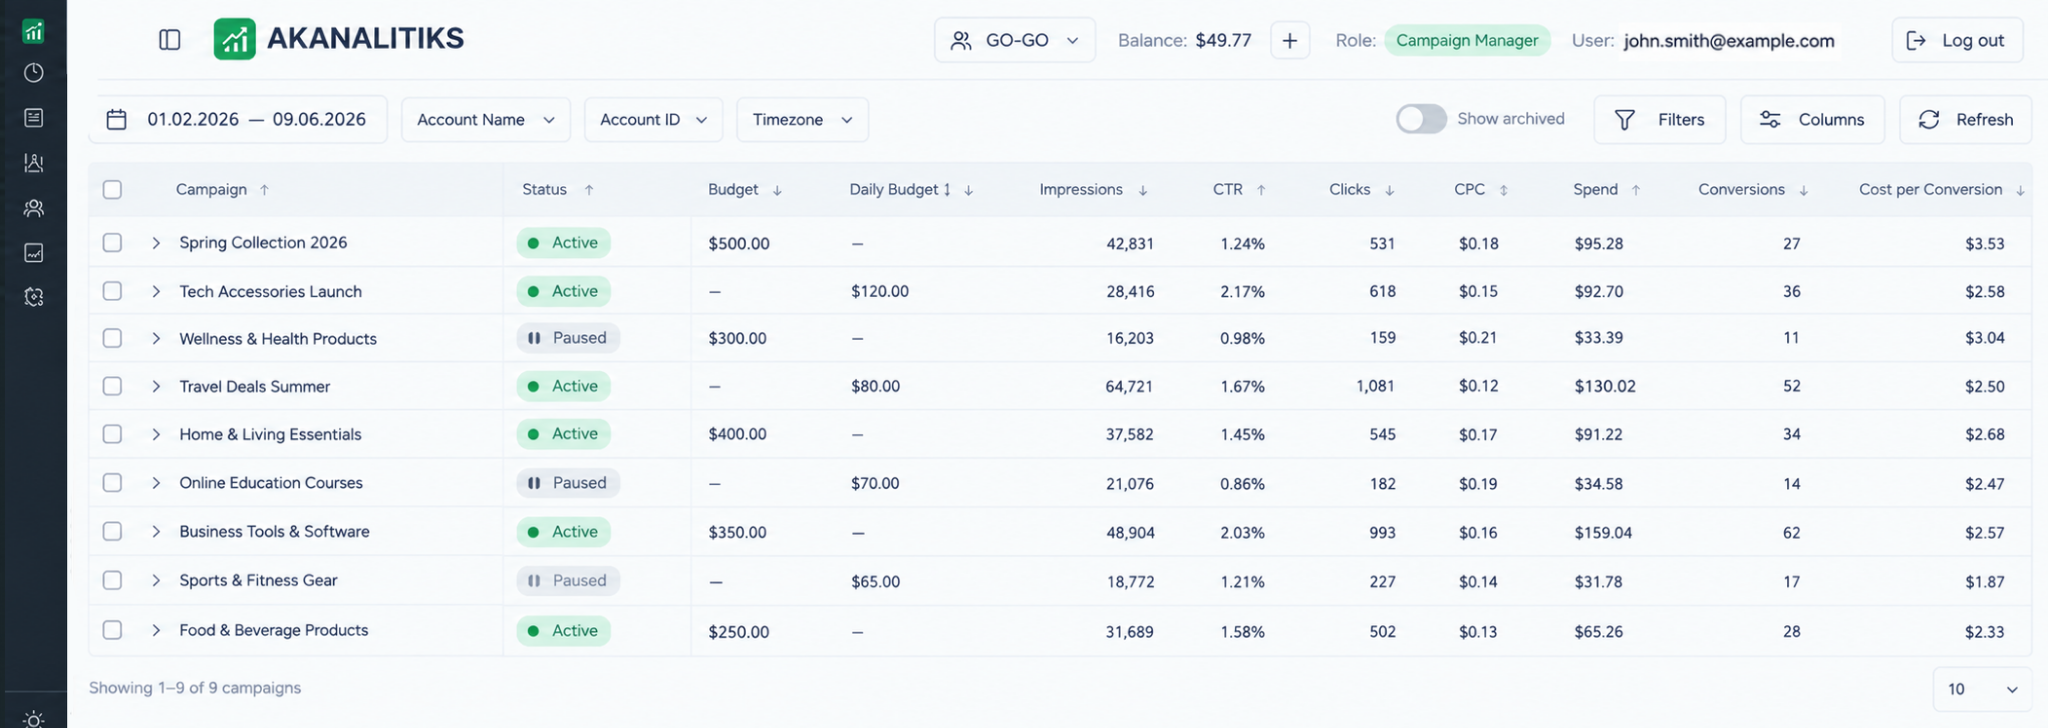
Task: Open the GO-GO account dropdown
Action: coord(1015,40)
